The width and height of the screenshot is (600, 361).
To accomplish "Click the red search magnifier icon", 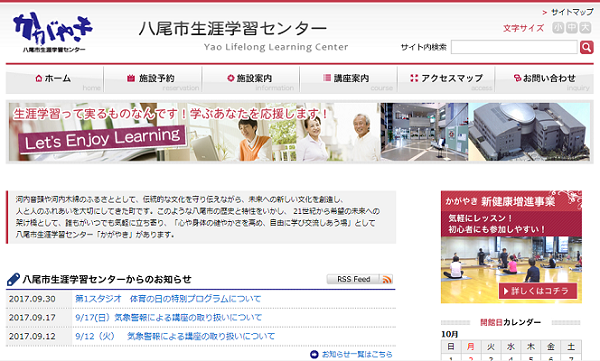I will pyautogui.click(x=586, y=47).
